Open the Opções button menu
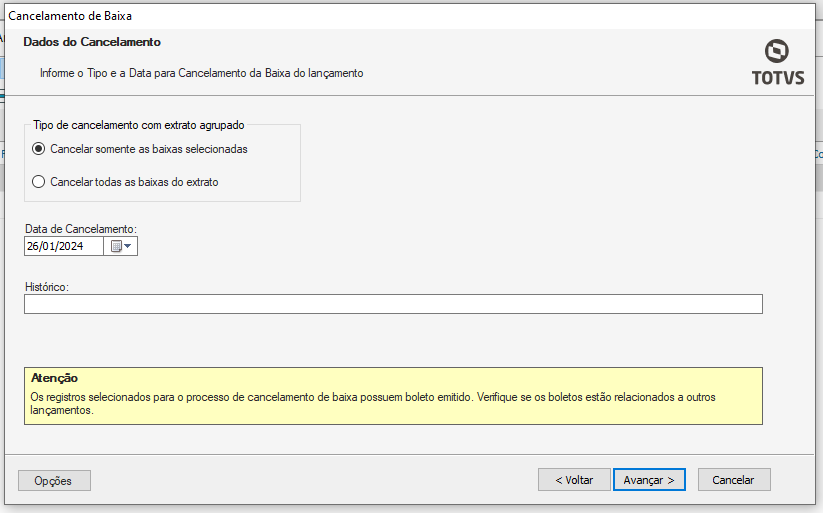This screenshot has width=823, height=513. click(x=54, y=480)
